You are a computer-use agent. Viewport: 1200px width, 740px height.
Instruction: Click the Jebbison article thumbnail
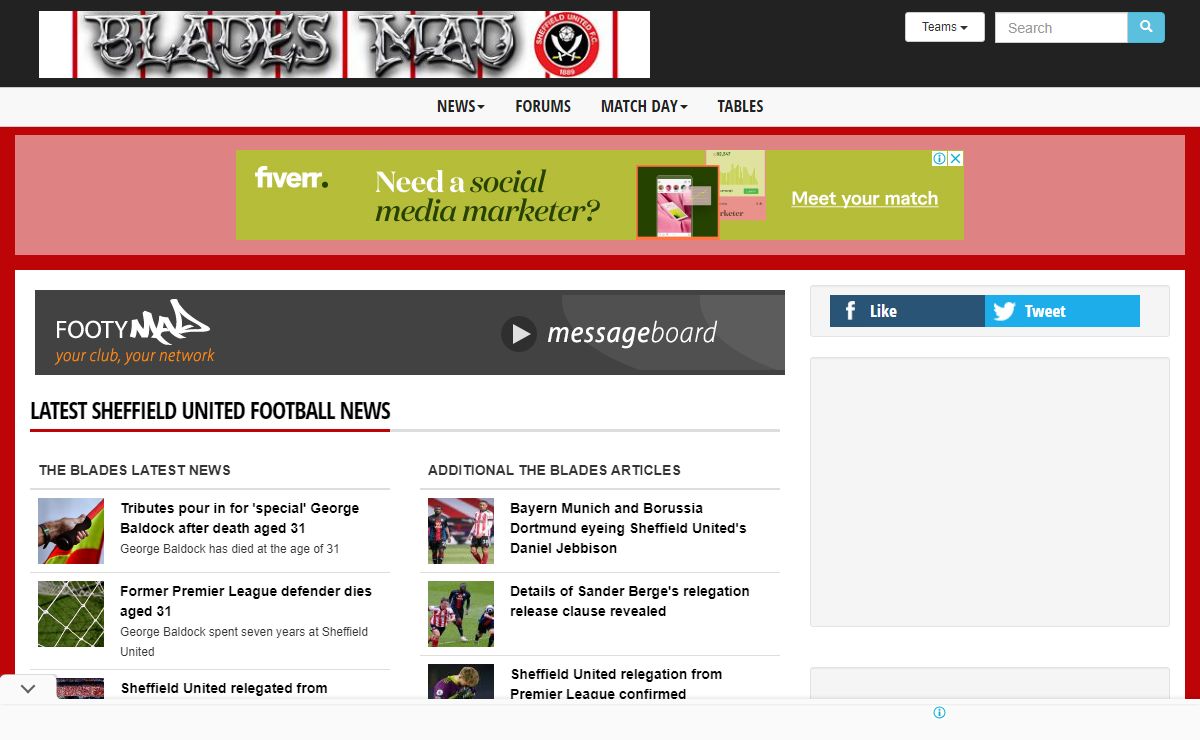pyautogui.click(x=461, y=531)
